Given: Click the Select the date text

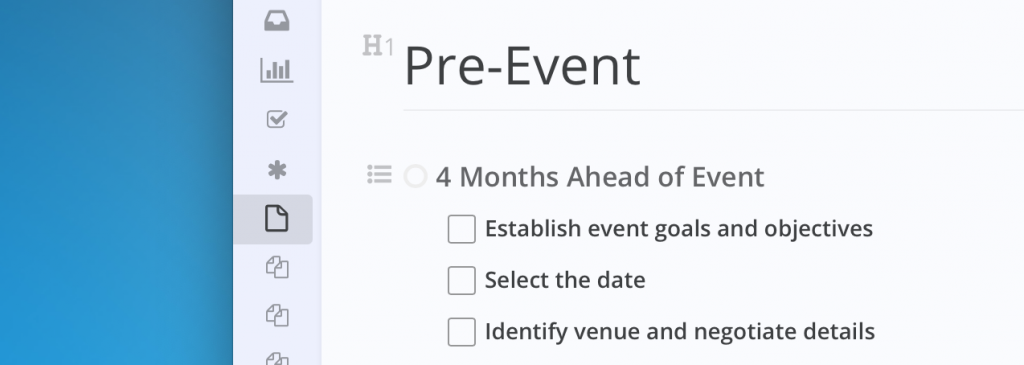Looking at the screenshot, I should coord(565,280).
